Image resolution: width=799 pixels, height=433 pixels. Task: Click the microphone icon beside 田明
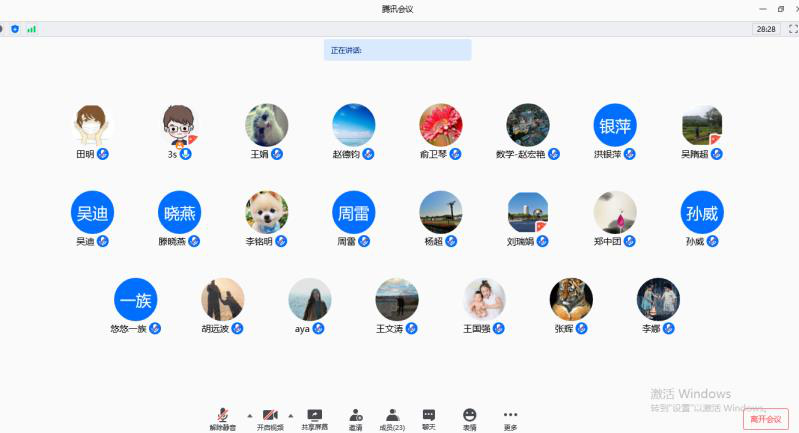[102, 154]
